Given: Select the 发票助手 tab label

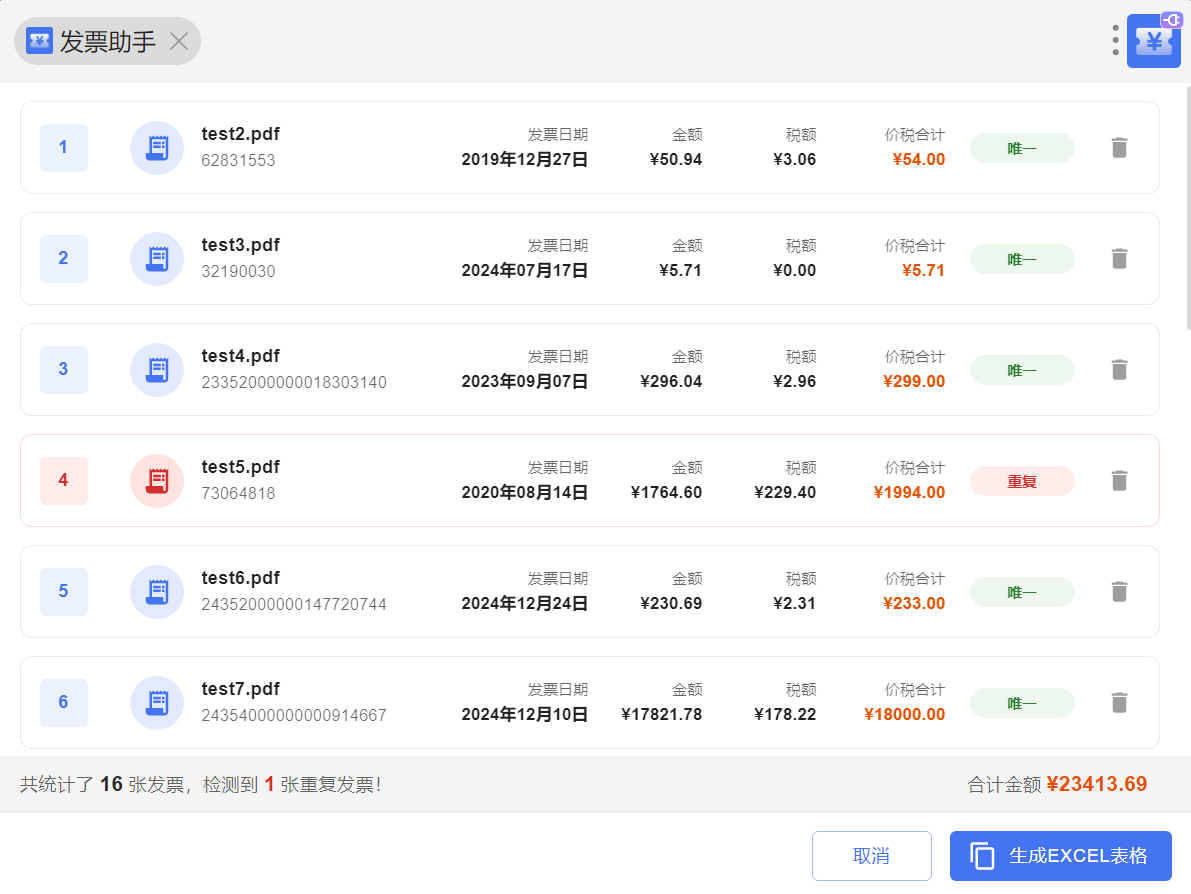Looking at the screenshot, I should 107,41.
